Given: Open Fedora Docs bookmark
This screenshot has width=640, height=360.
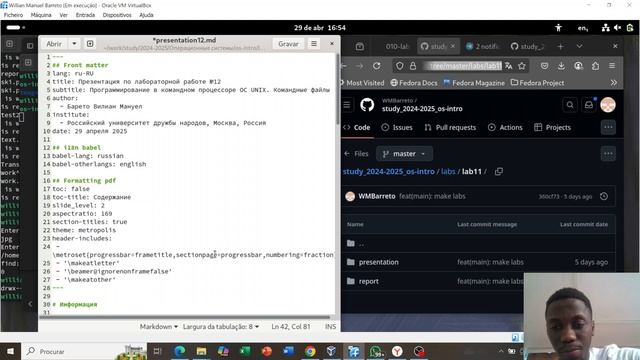Looking at the screenshot, I should coord(414,82).
